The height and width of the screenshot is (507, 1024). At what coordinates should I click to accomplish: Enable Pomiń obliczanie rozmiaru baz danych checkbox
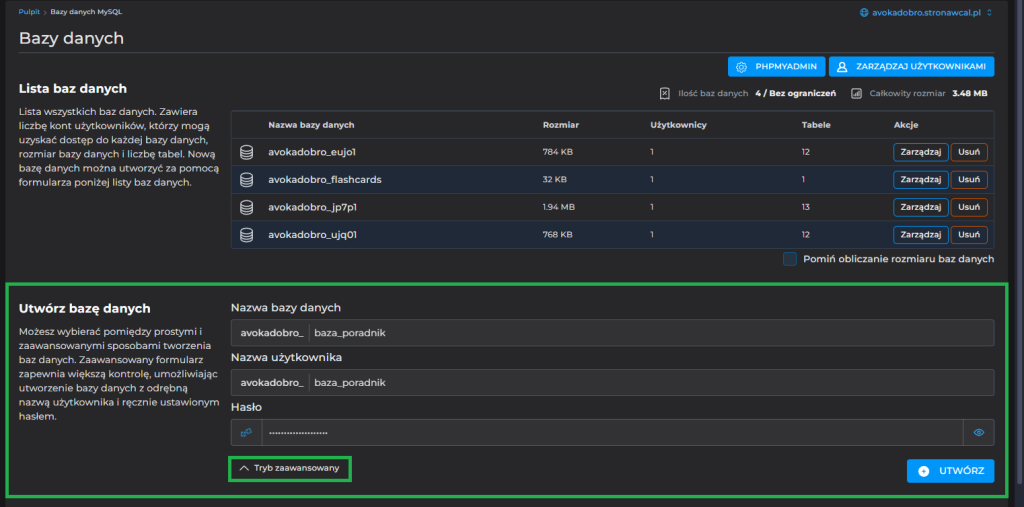coord(790,259)
